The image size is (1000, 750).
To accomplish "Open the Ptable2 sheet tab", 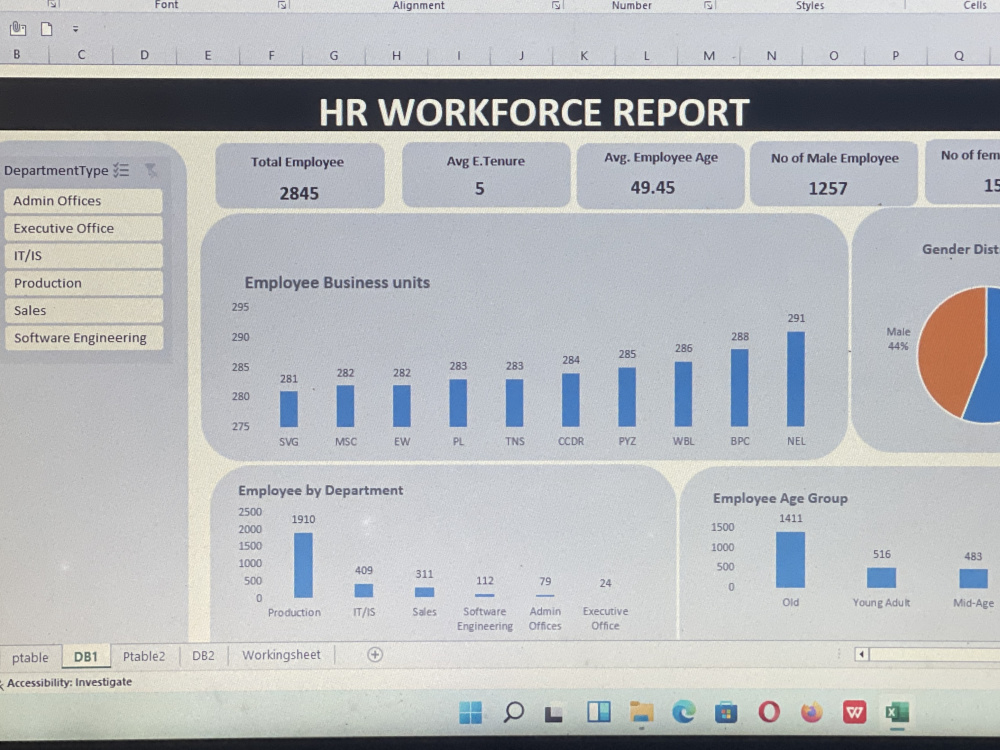I will point(143,656).
